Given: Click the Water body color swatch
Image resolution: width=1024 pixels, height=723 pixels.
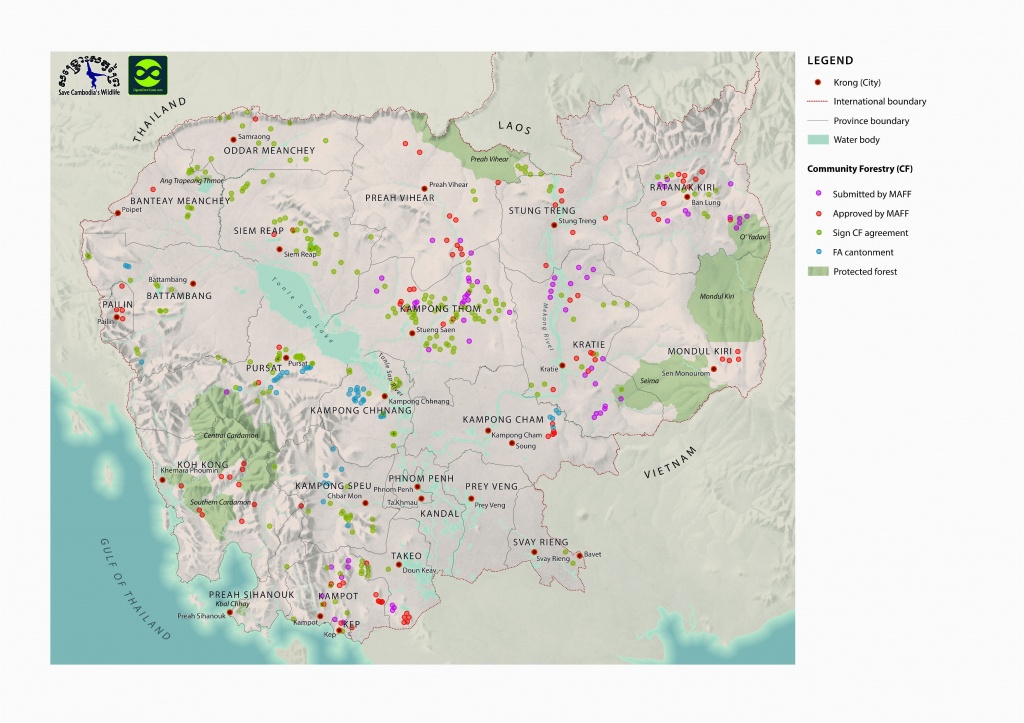Looking at the screenshot, I should (x=817, y=140).
